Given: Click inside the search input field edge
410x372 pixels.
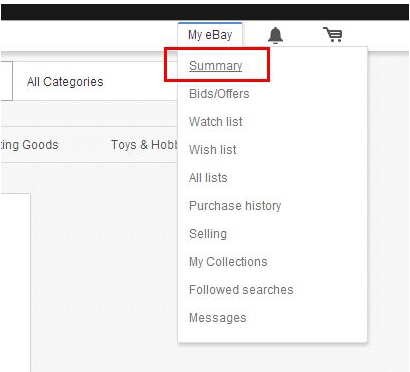Looking at the screenshot, I should pyautogui.click(x=6, y=81).
